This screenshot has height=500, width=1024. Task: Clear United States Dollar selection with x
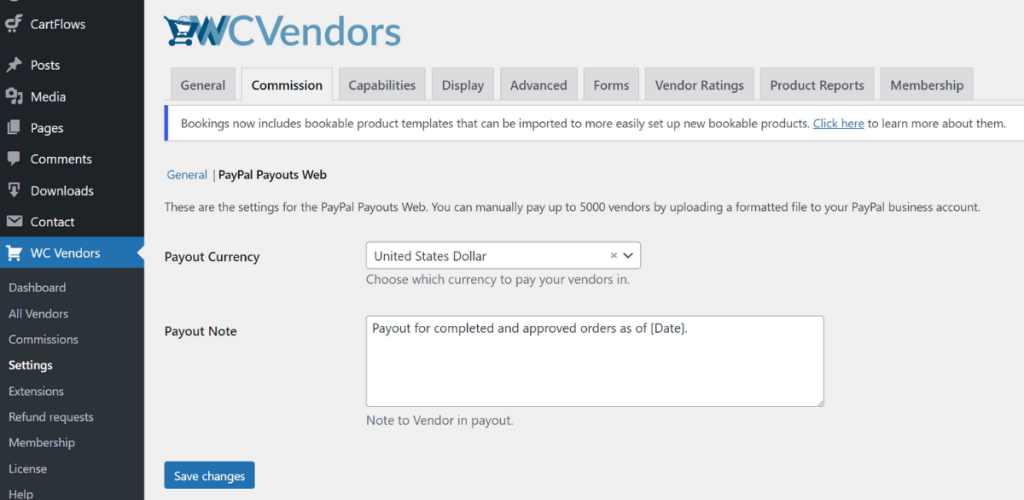click(614, 256)
